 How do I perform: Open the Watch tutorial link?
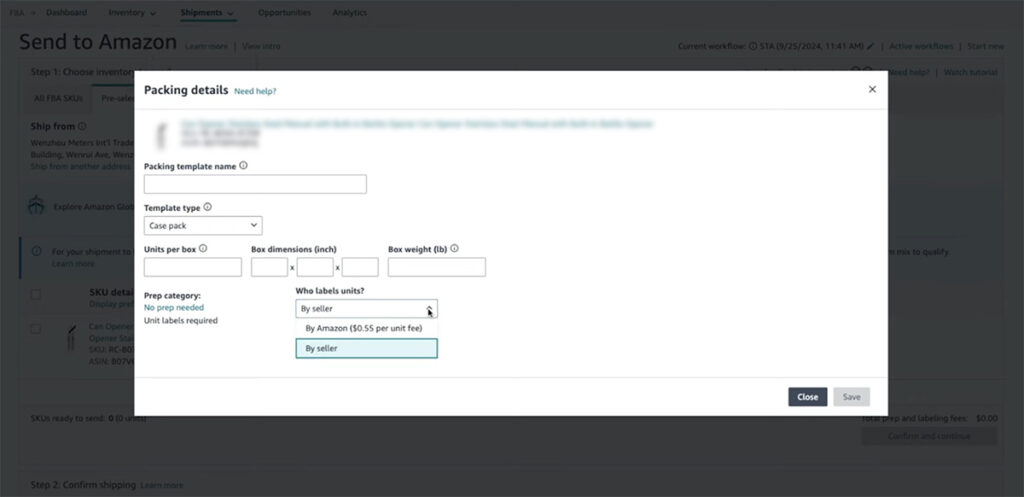click(x=970, y=72)
